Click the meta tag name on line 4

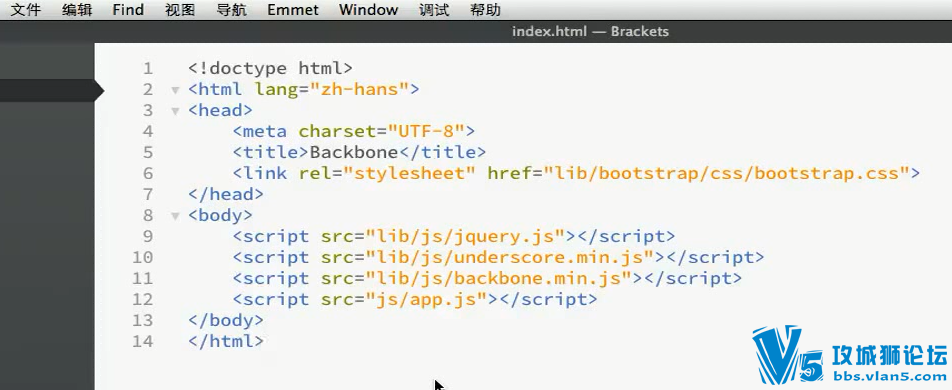tap(265, 131)
